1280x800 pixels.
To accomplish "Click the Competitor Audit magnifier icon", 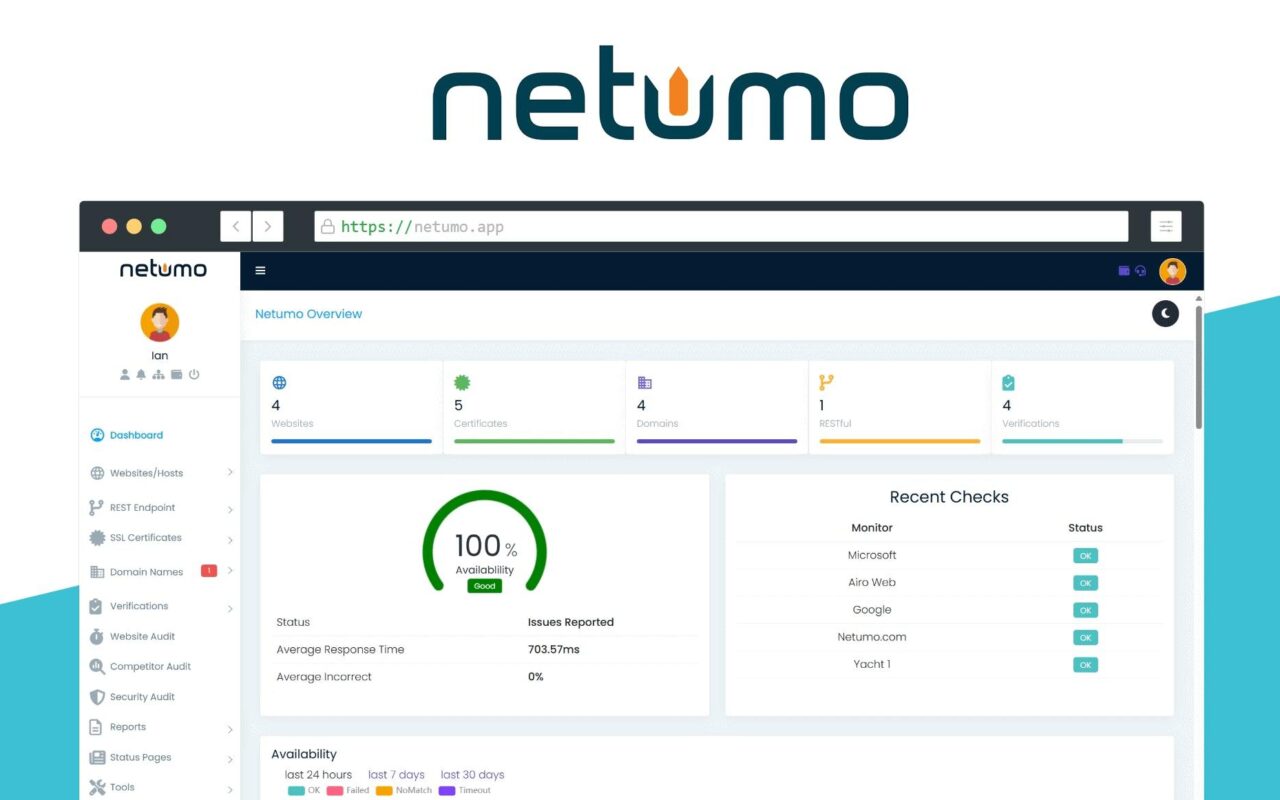I will (97, 666).
